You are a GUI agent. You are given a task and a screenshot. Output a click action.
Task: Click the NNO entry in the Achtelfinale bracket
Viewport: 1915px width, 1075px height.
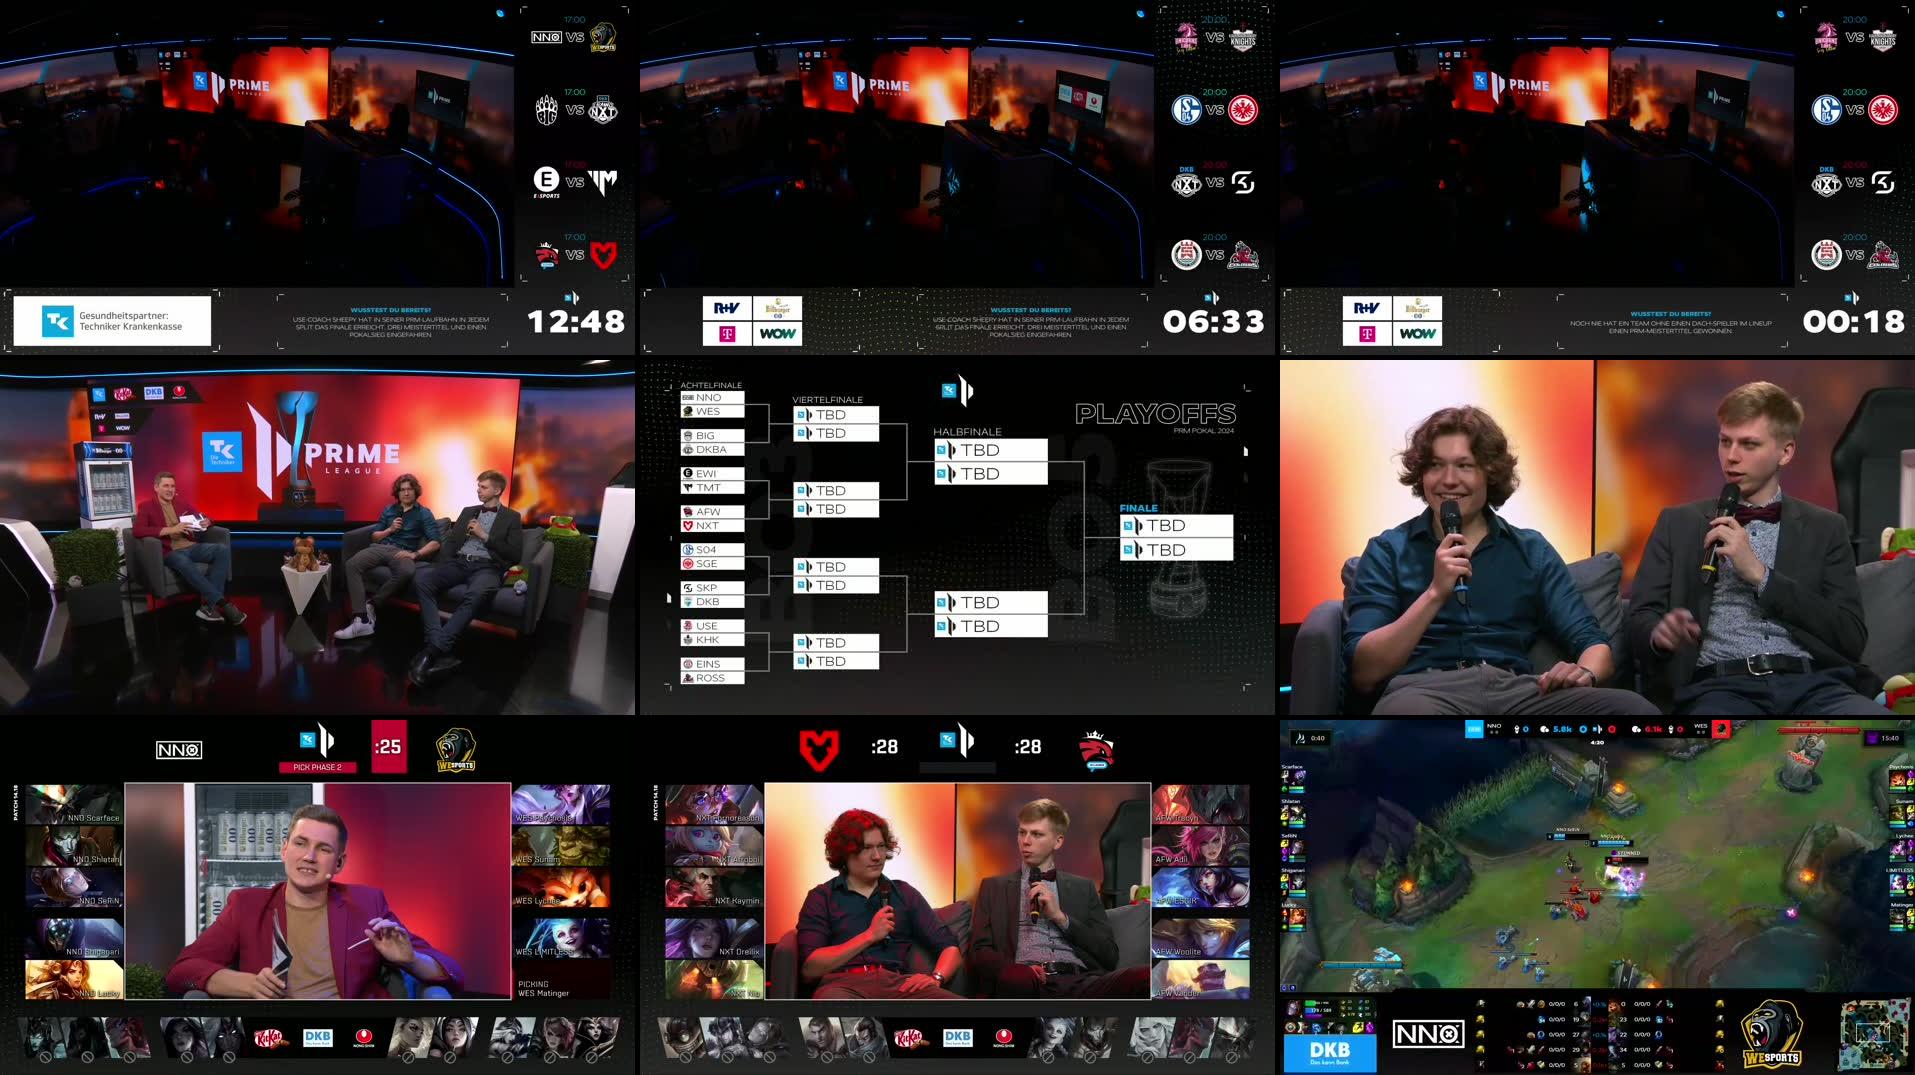point(712,398)
